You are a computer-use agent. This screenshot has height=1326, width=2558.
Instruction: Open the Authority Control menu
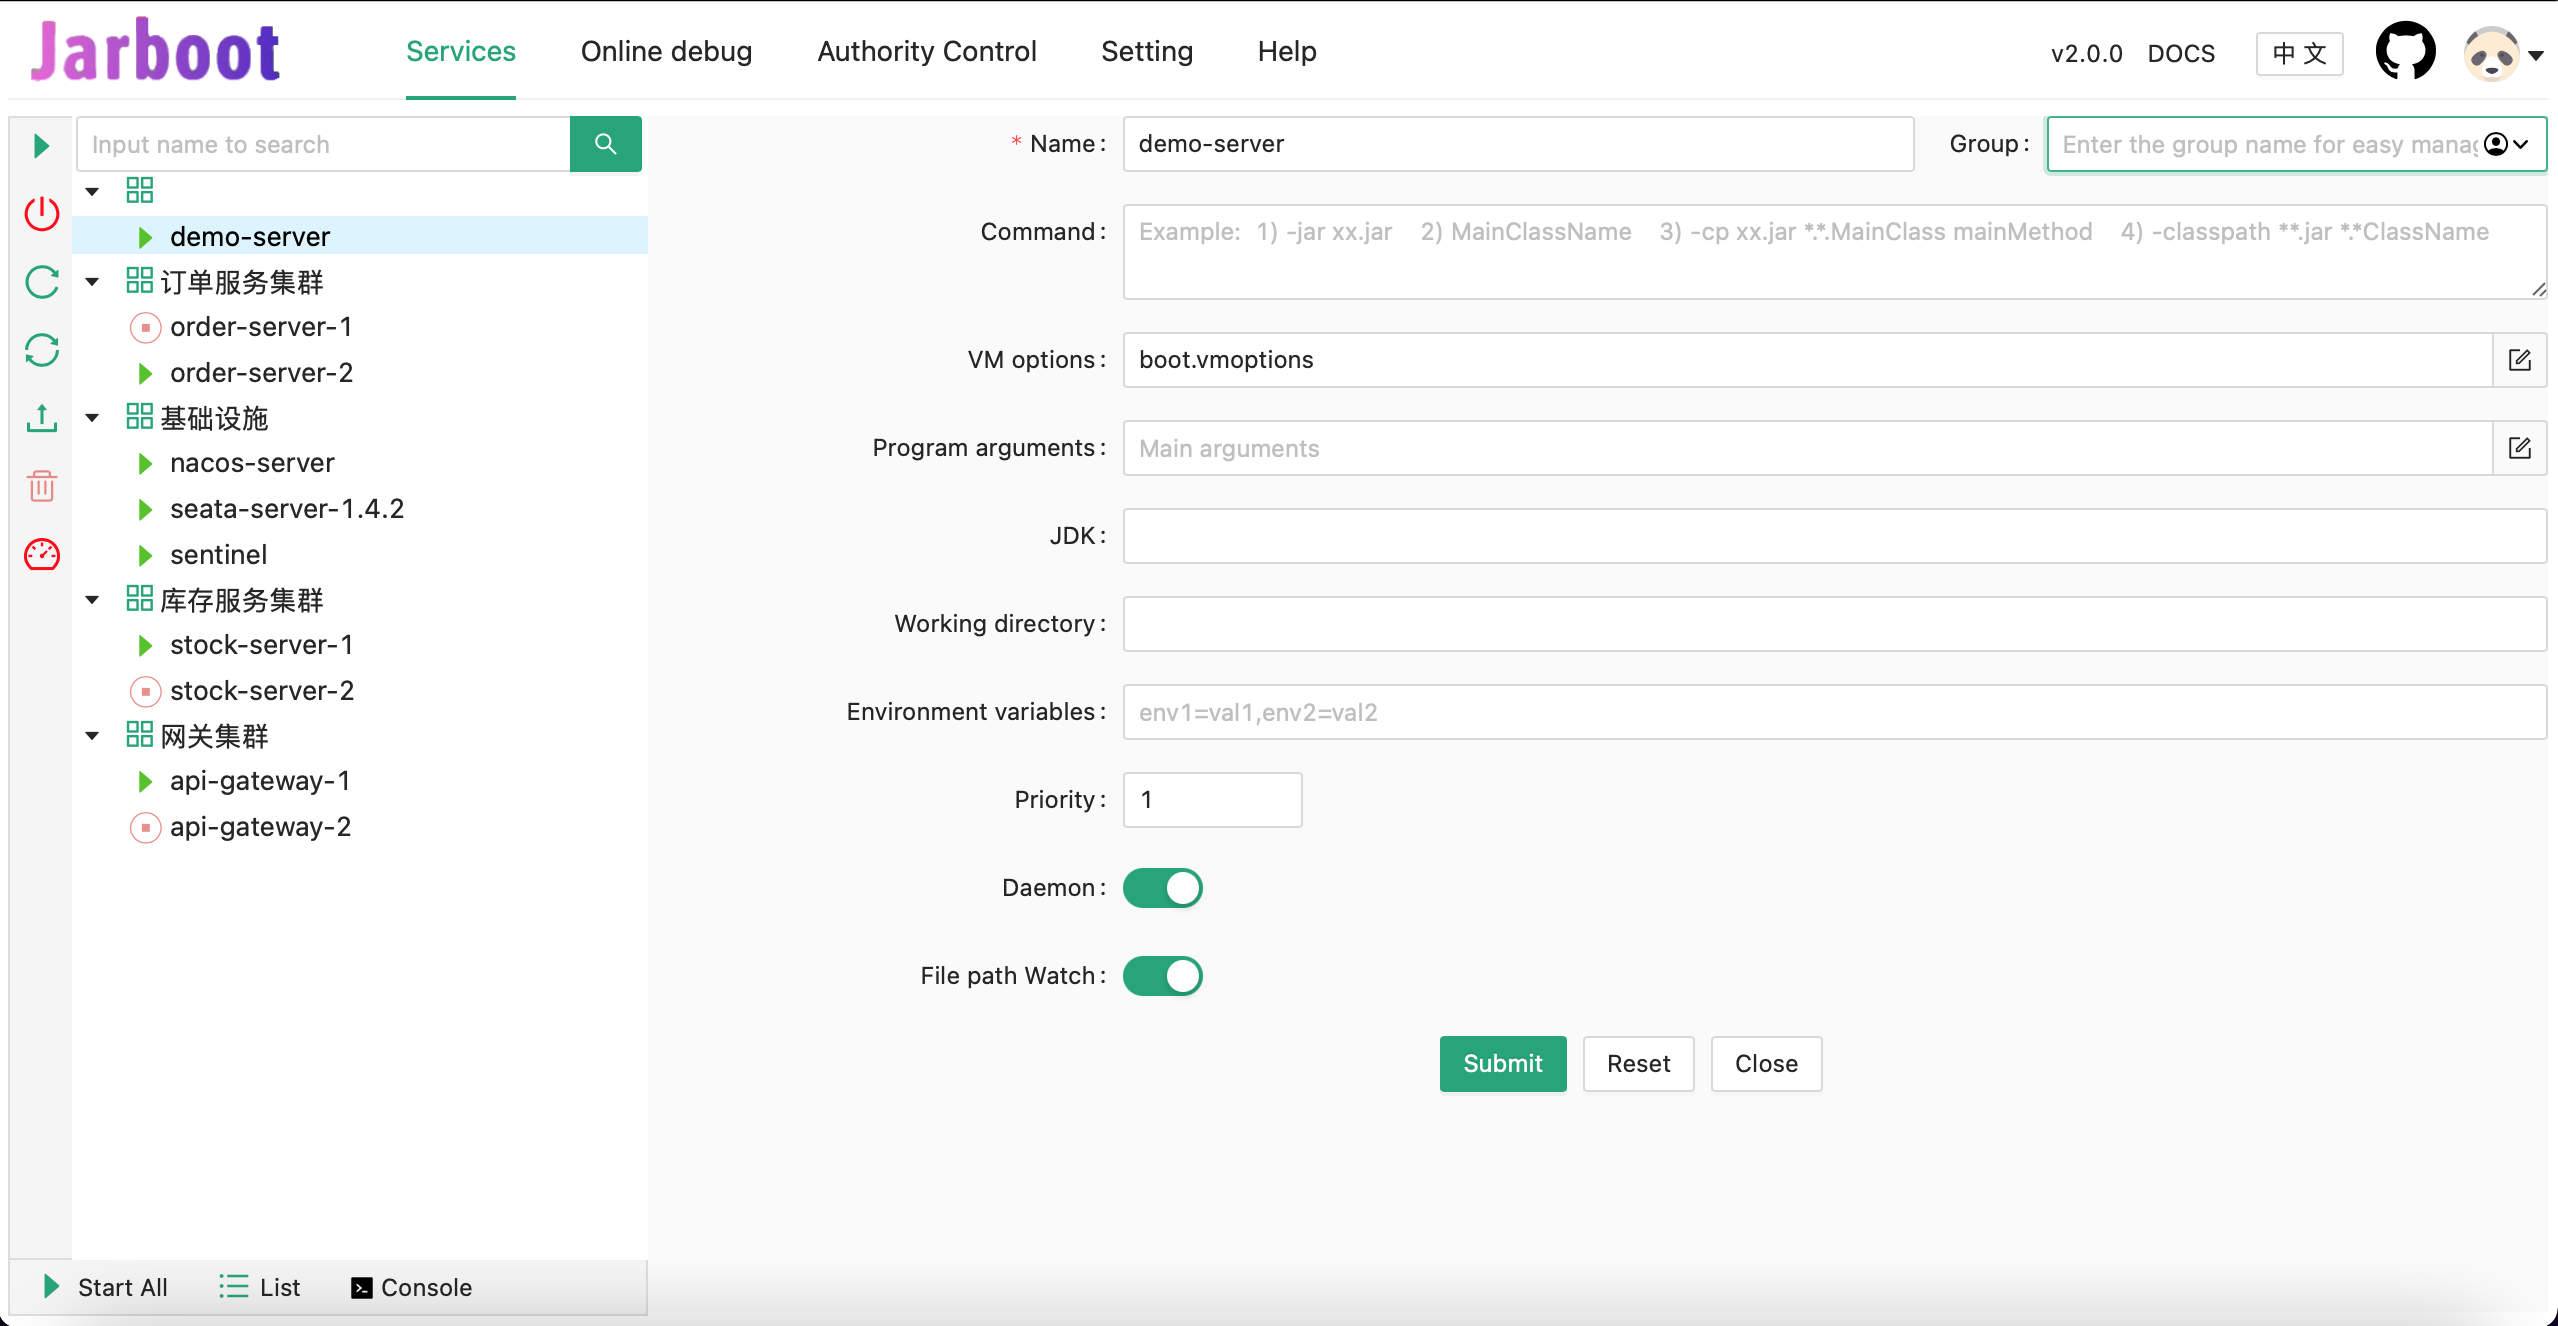(x=926, y=51)
